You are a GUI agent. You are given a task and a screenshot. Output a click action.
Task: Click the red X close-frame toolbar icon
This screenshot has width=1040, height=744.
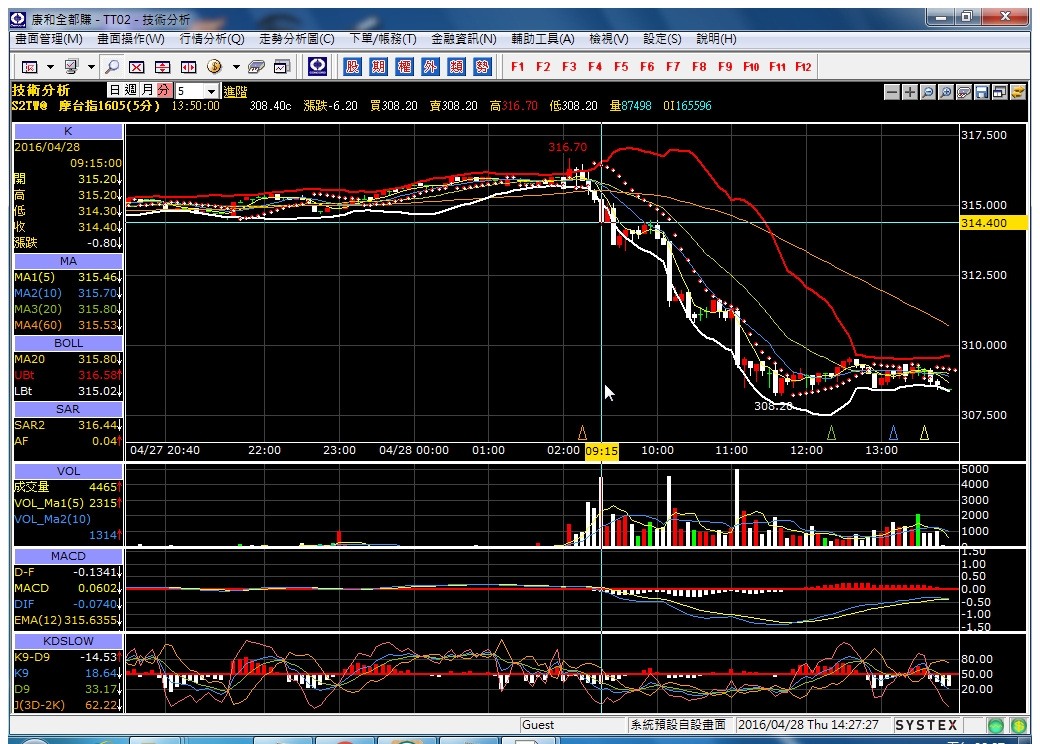[x=137, y=66]
